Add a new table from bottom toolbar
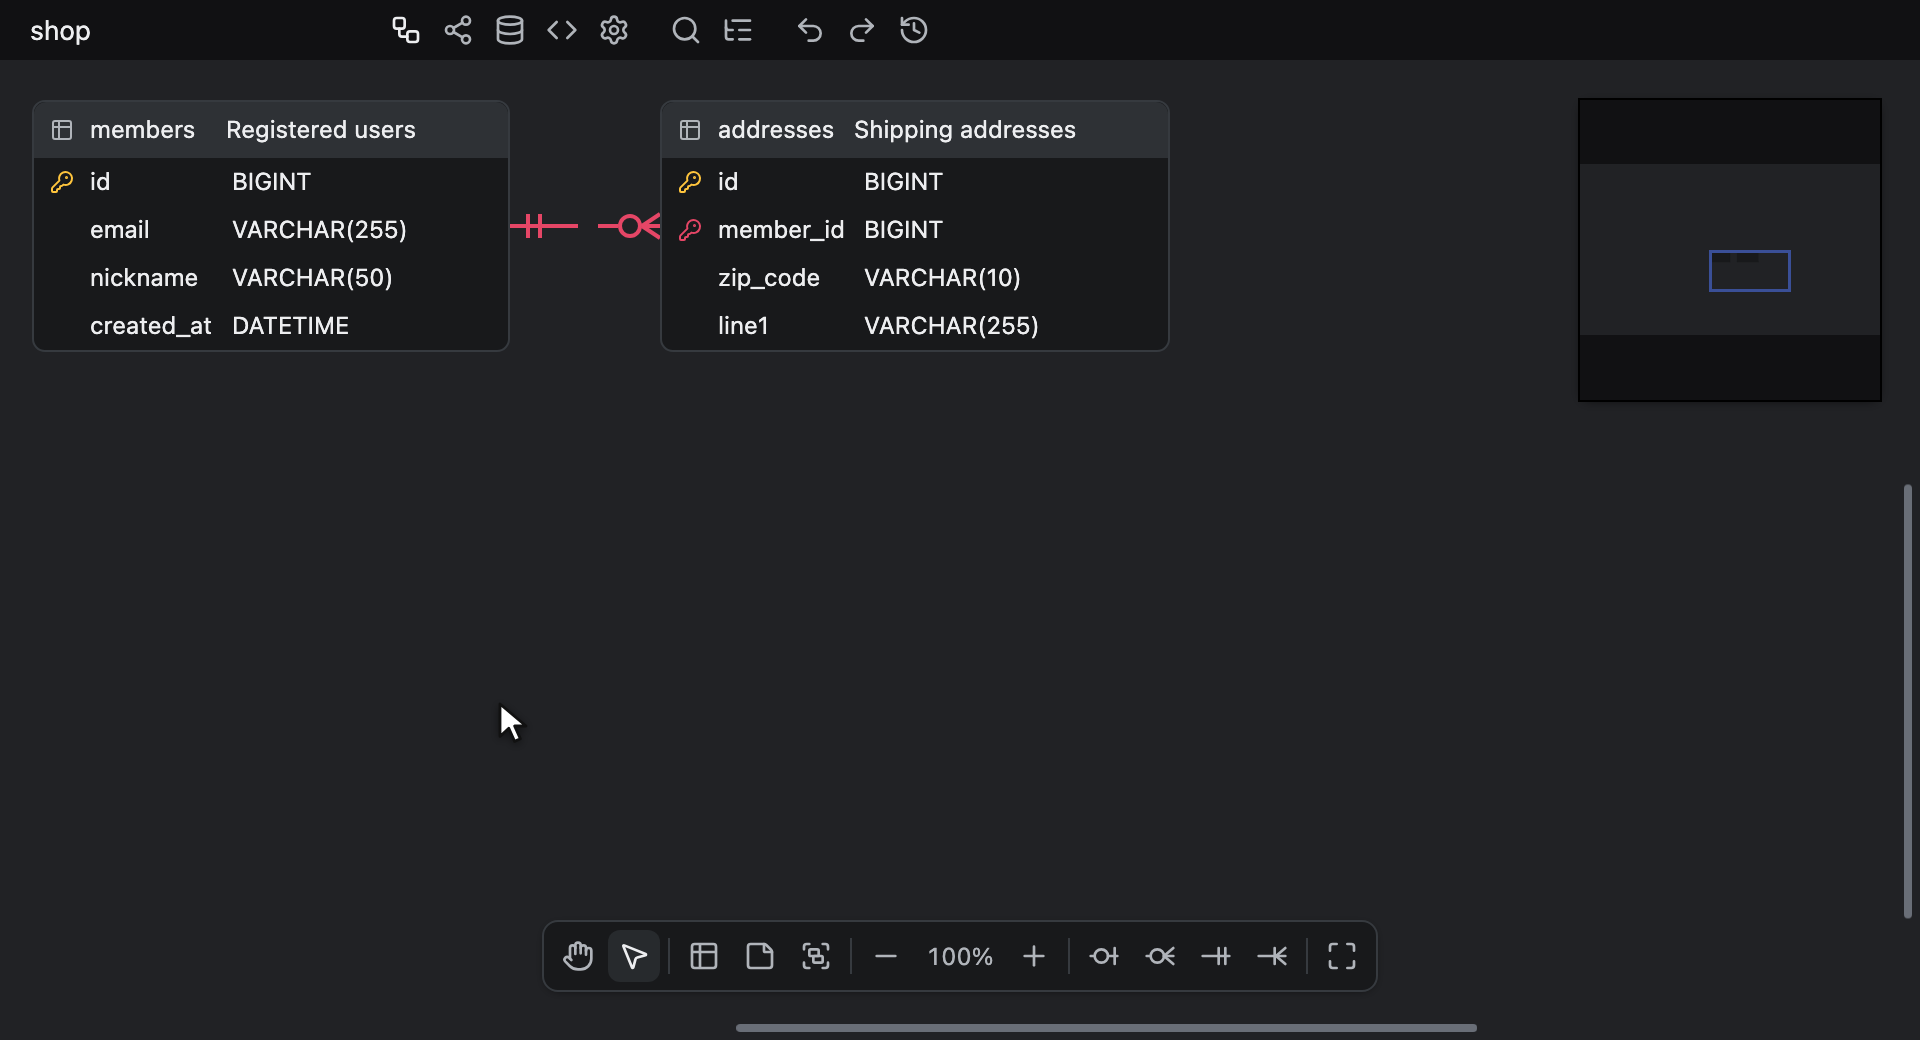 pyautogui.click(x=704, y=956)
